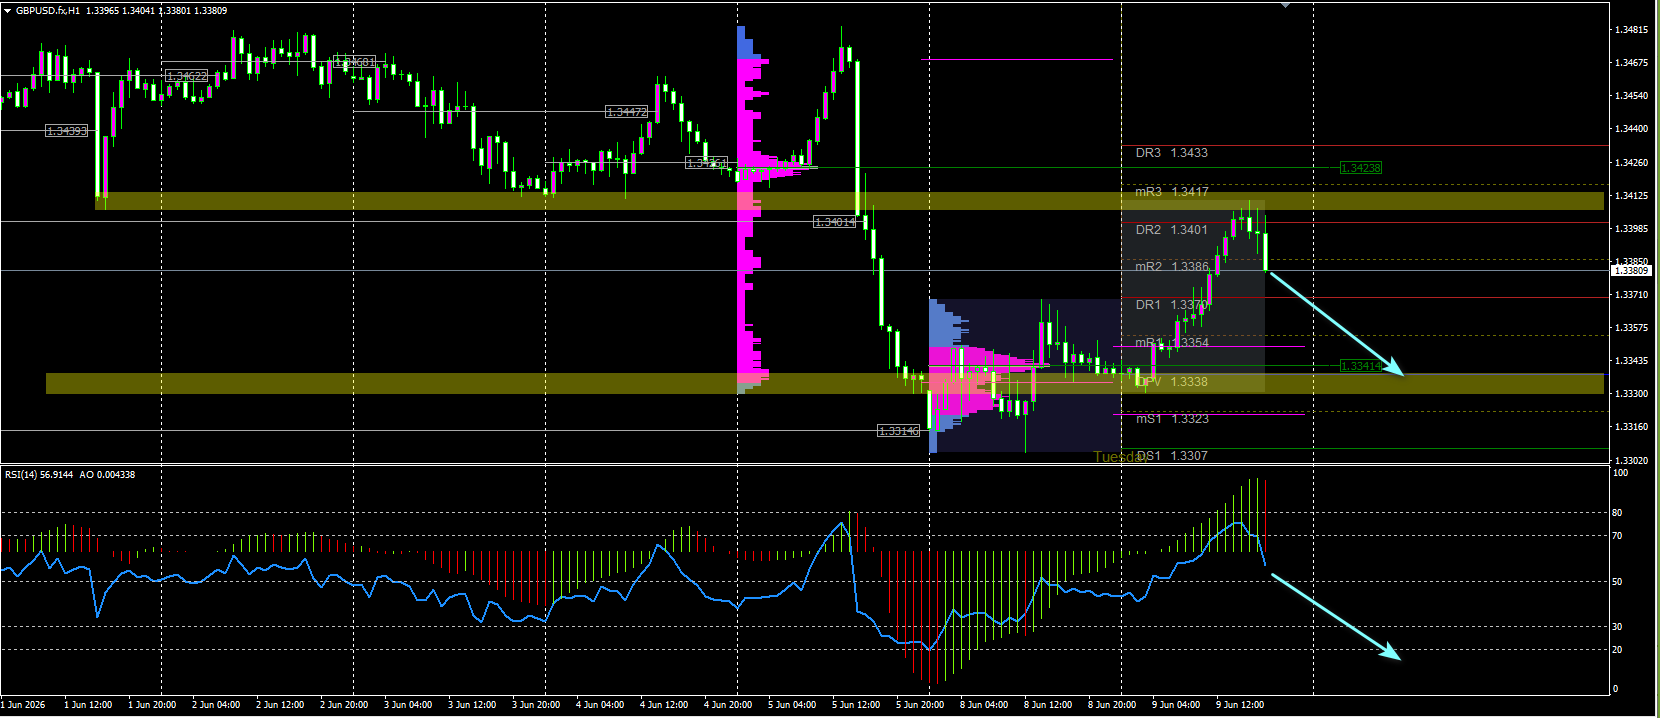The height and width of the screenshot is (718, 1660).
Task: Click the AO 0.004338 indicator value
Action: point(107,475)
